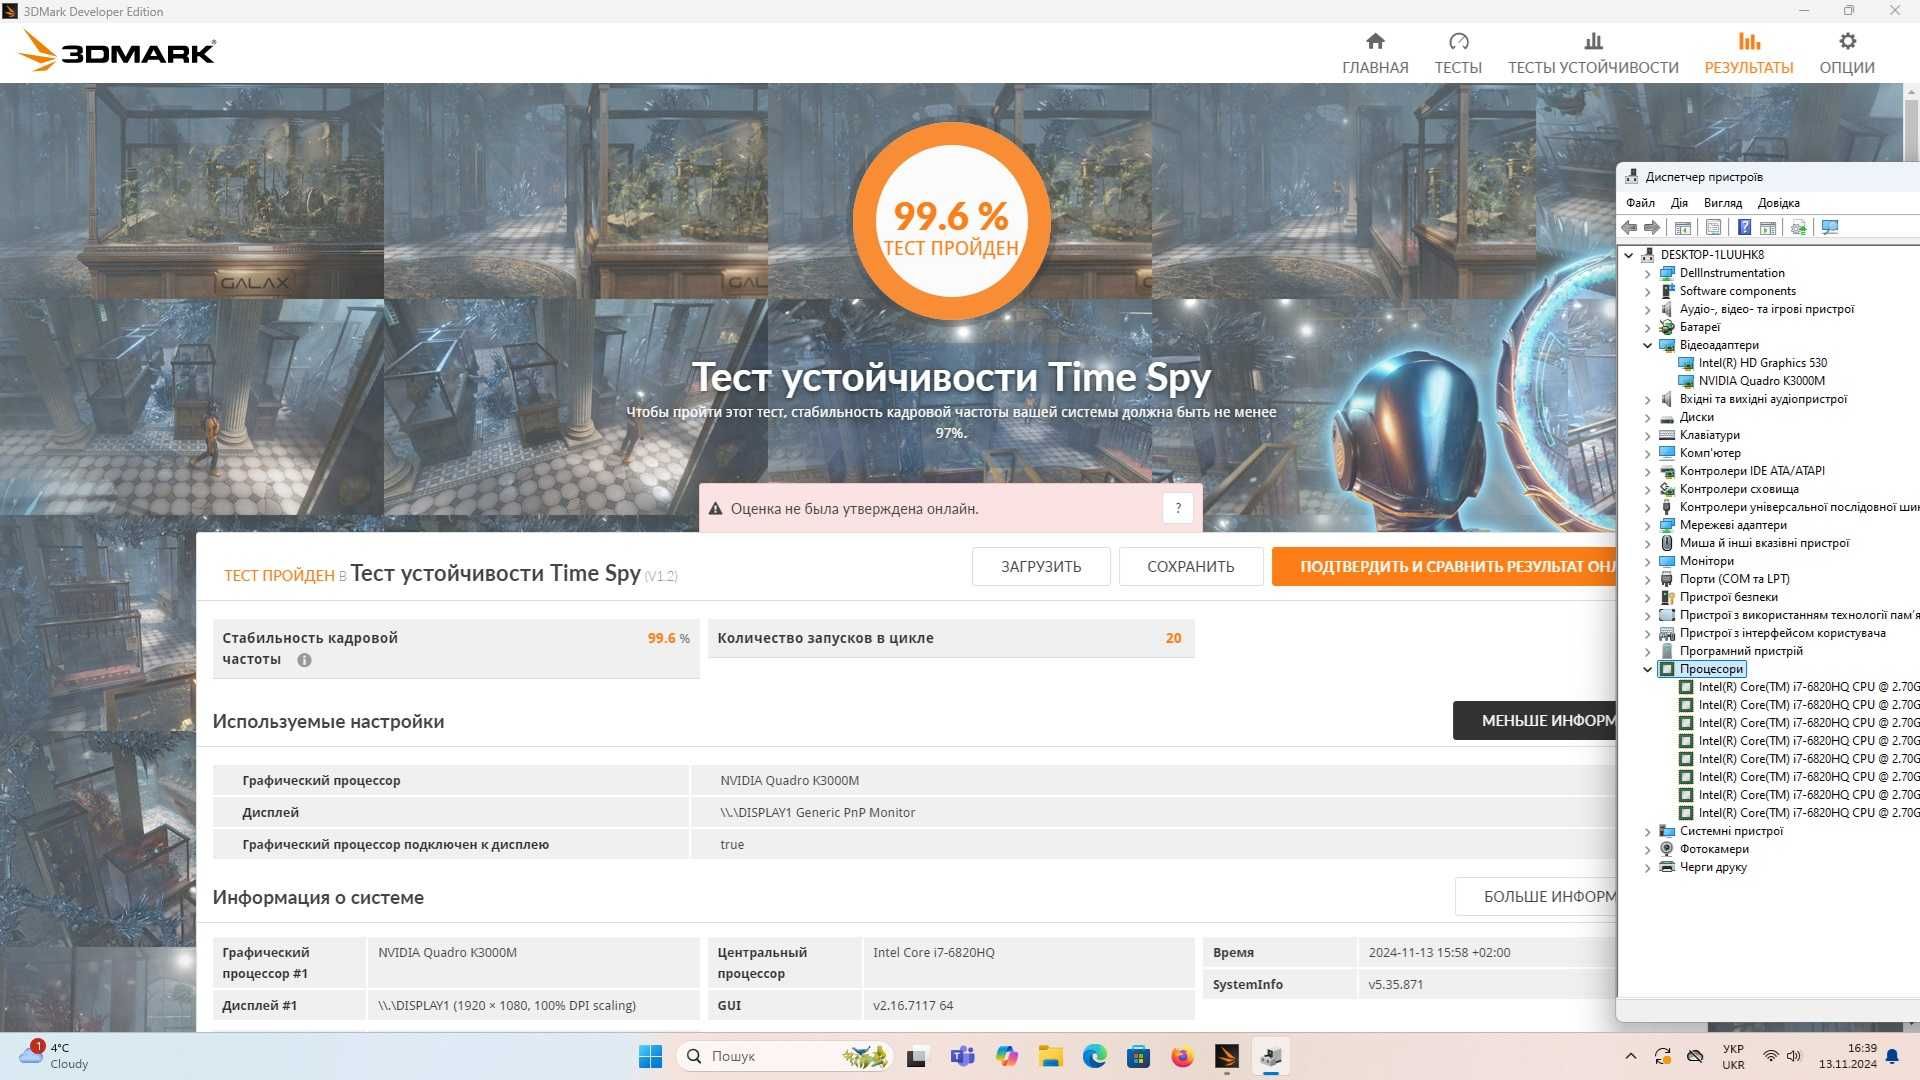Click the Windows Start button

[650, 1056]
